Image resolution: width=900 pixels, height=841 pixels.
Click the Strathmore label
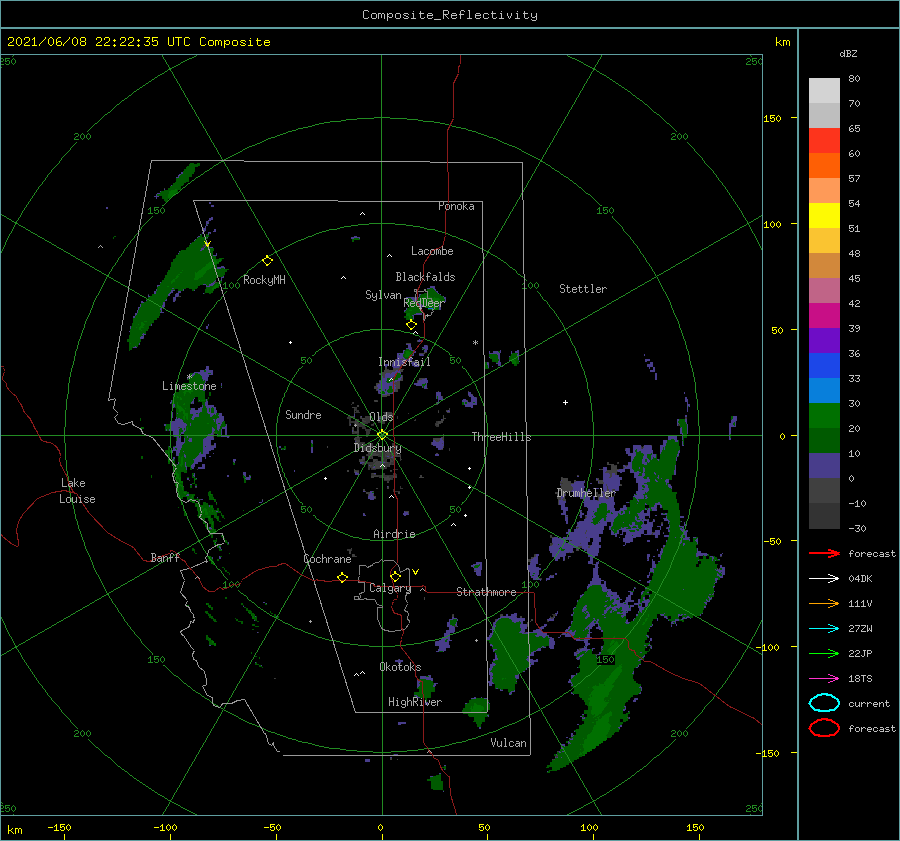coord(486,592)
